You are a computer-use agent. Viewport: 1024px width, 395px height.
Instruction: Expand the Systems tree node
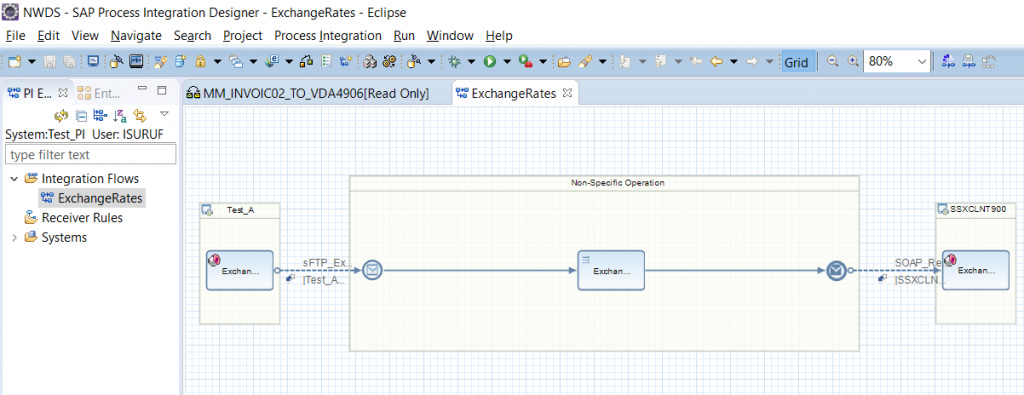pos(14,238)
